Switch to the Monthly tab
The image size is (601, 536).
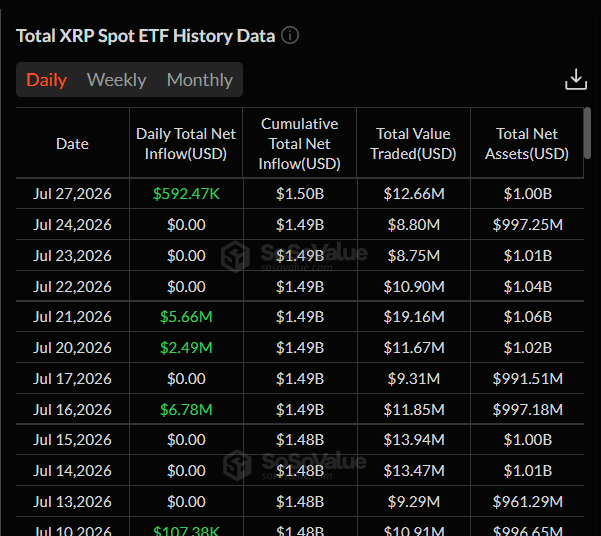pyautogui.click(x=200, y=80)
